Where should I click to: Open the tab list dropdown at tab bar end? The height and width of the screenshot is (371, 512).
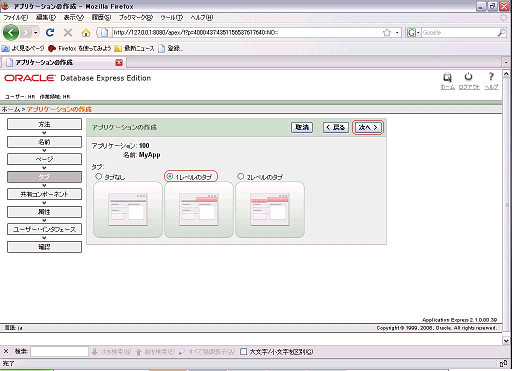[x=506, y=63]
